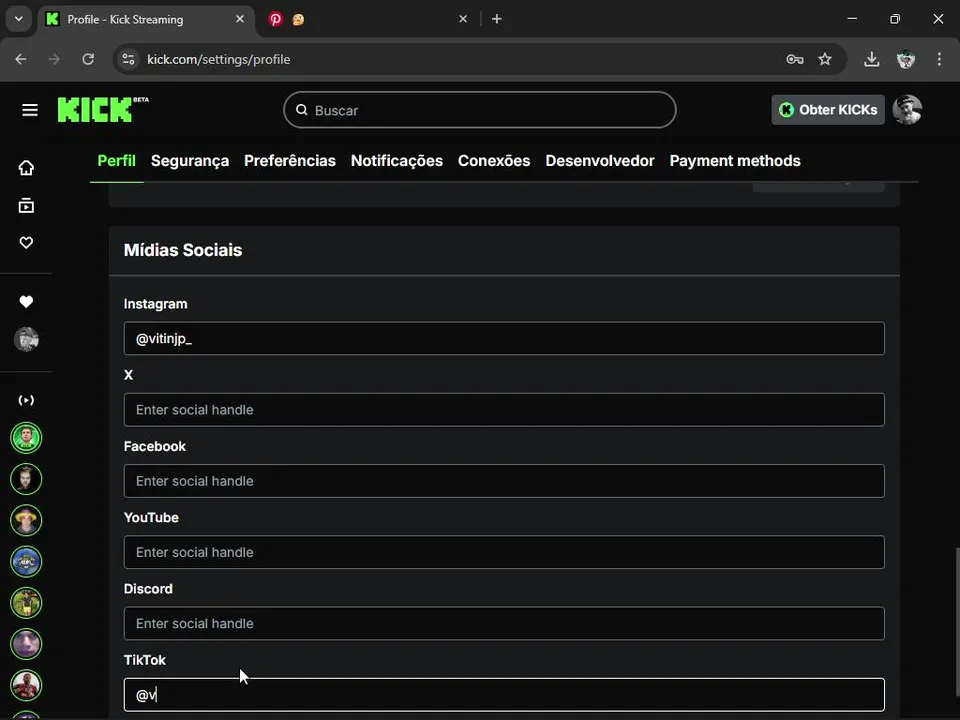Open the hamburger sidebar menu

tap(29, 110)
